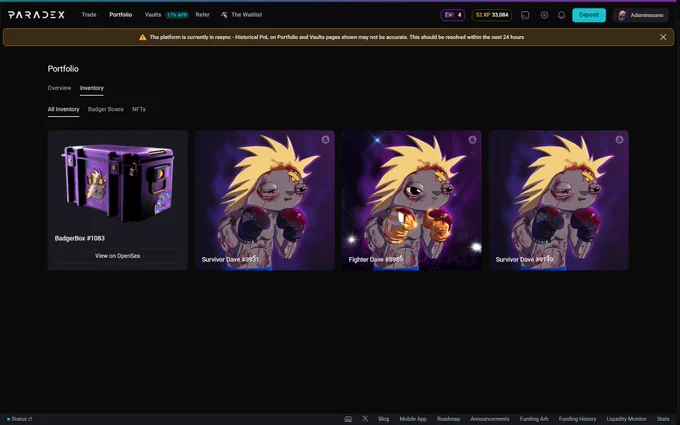This screenshot has height=425, width=680.
Task: Open the Portfolio menu item
Action: (121, 15)
